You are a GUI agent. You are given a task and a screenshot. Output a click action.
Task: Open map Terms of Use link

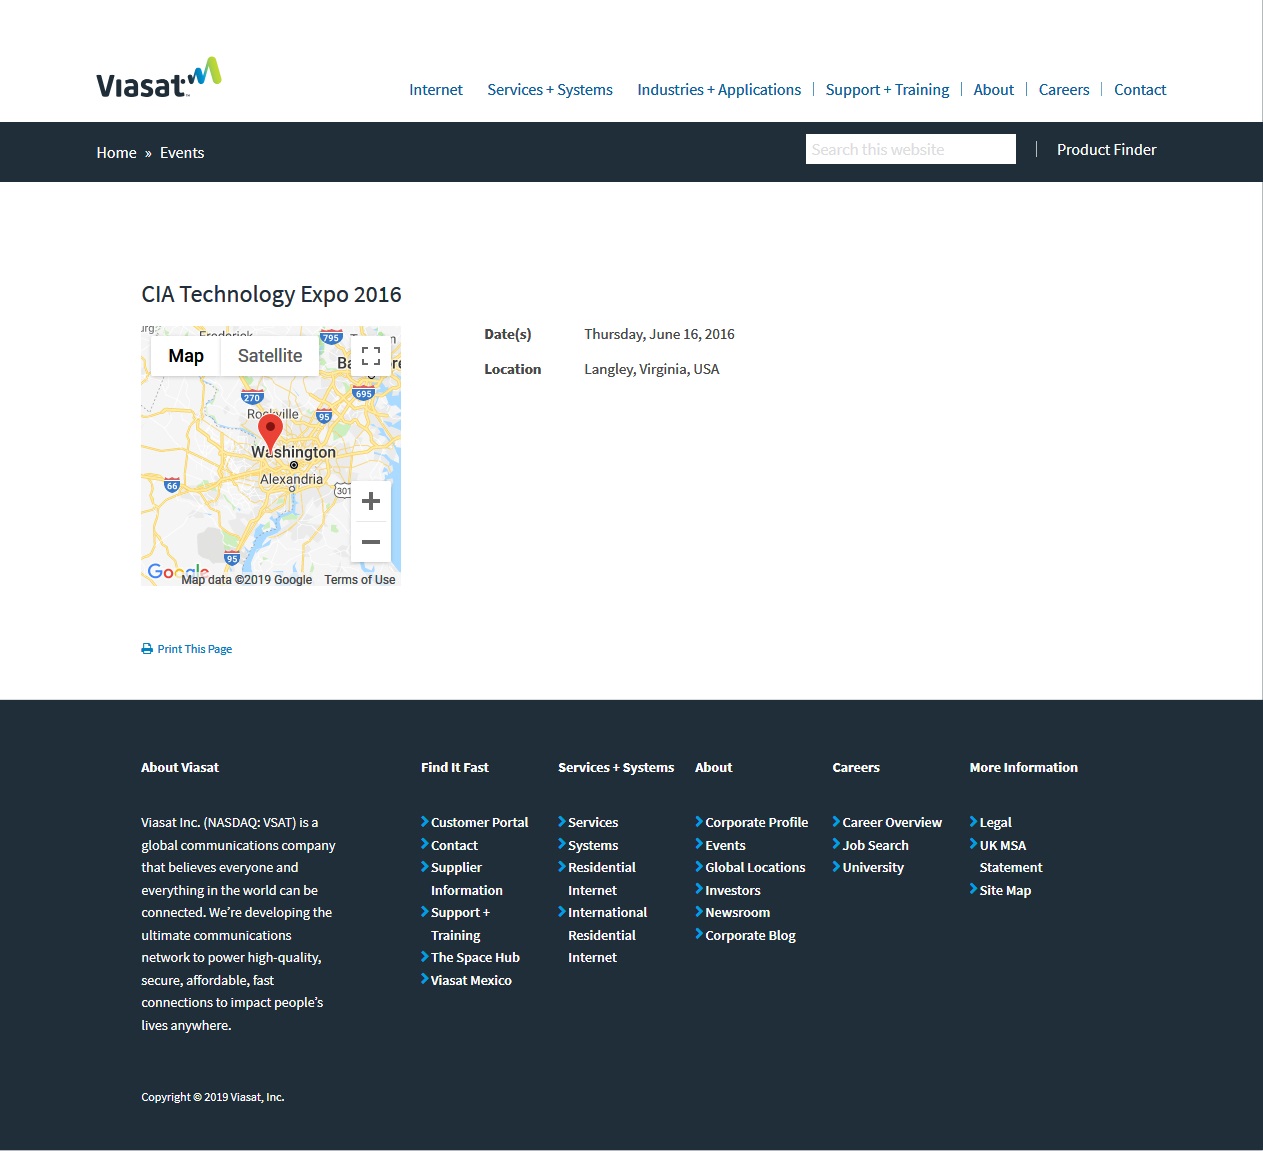(360, 580)
